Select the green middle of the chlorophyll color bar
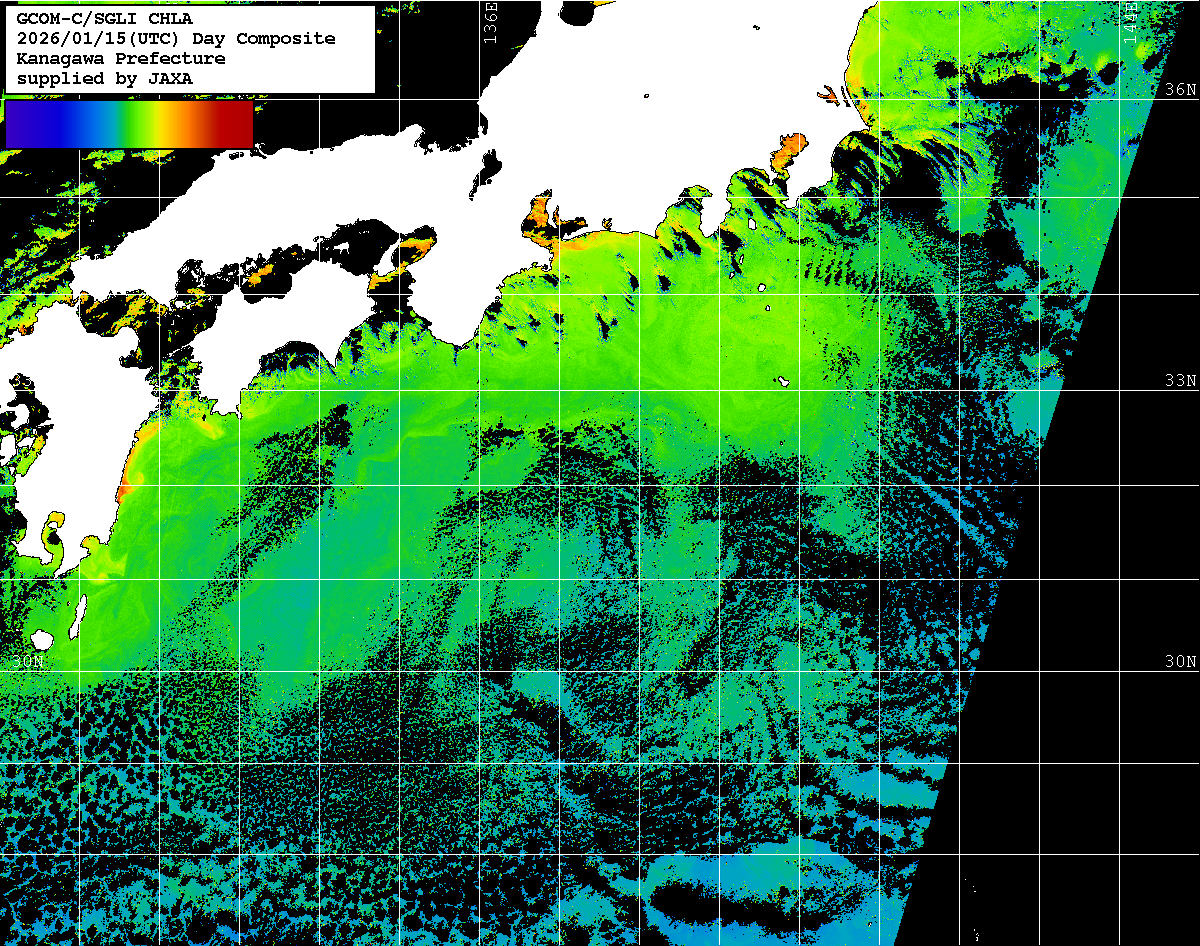The height and width of the screenshot is (946, 1200). 128,124
